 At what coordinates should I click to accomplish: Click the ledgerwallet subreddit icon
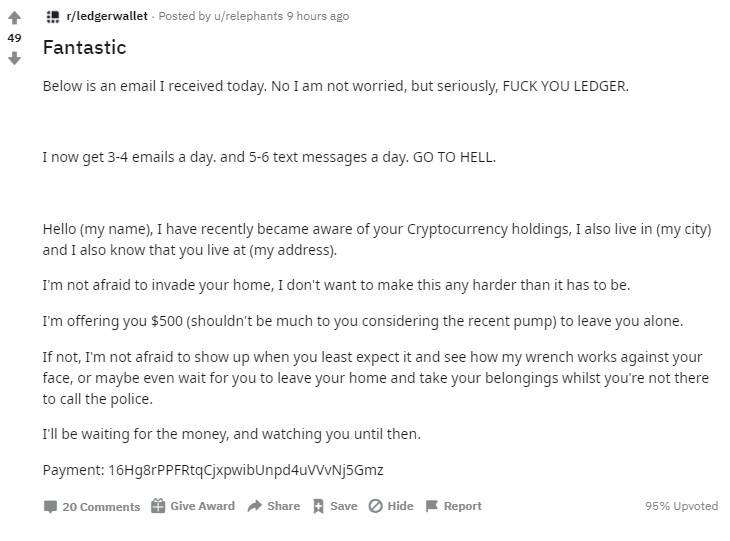[x=53, y=17]
